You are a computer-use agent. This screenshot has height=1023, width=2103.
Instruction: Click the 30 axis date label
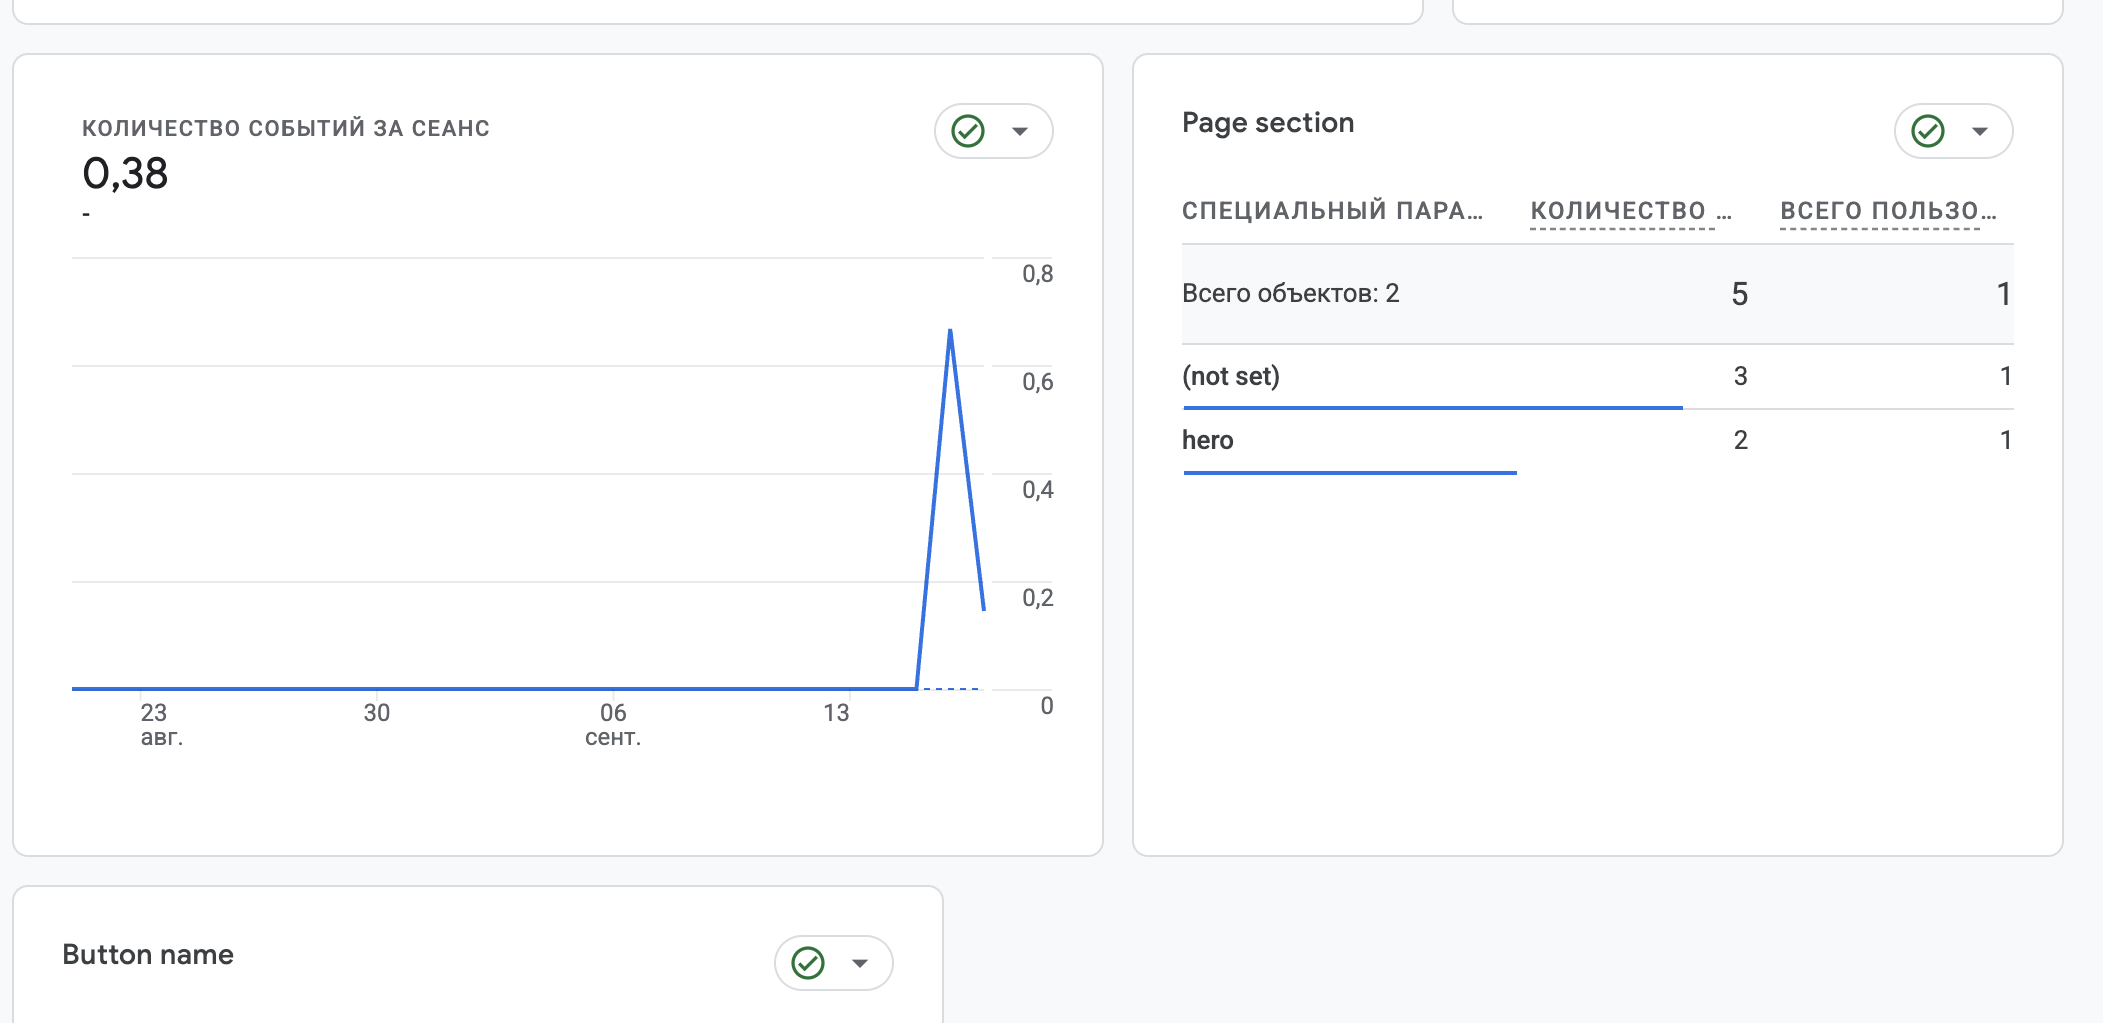point(377,713)
